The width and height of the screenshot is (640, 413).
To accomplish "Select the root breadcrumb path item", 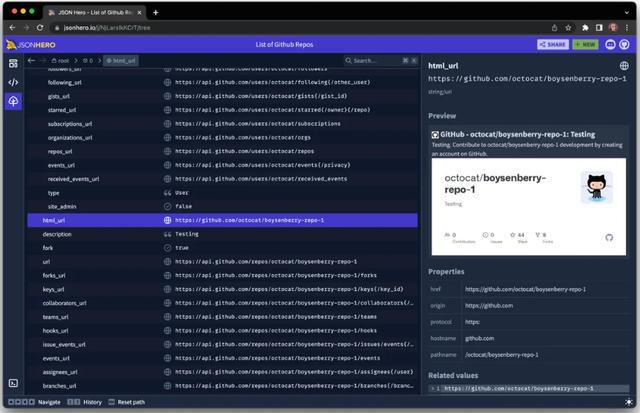I will (59, 61).
